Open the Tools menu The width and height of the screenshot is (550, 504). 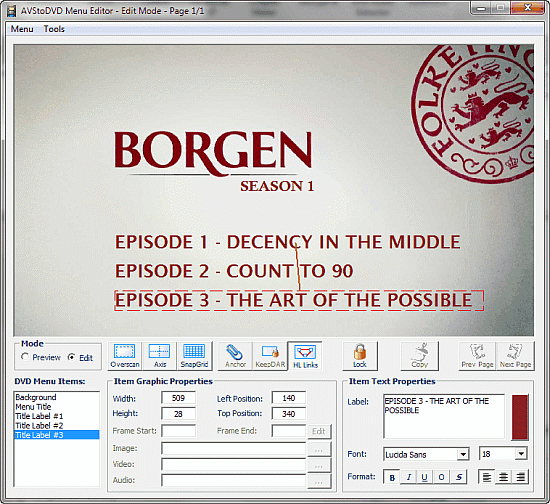(54, 29)
